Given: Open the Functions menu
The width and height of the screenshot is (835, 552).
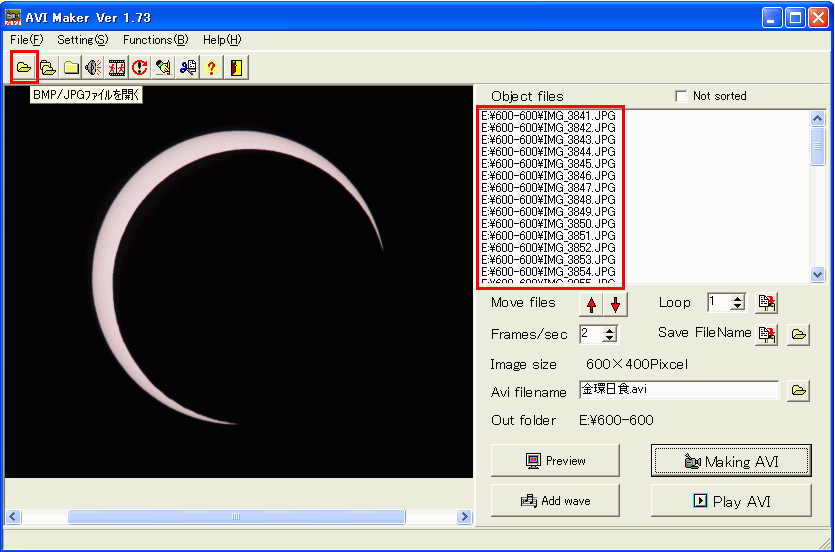Looking at the screenshot, I should (x=155, y=40).
